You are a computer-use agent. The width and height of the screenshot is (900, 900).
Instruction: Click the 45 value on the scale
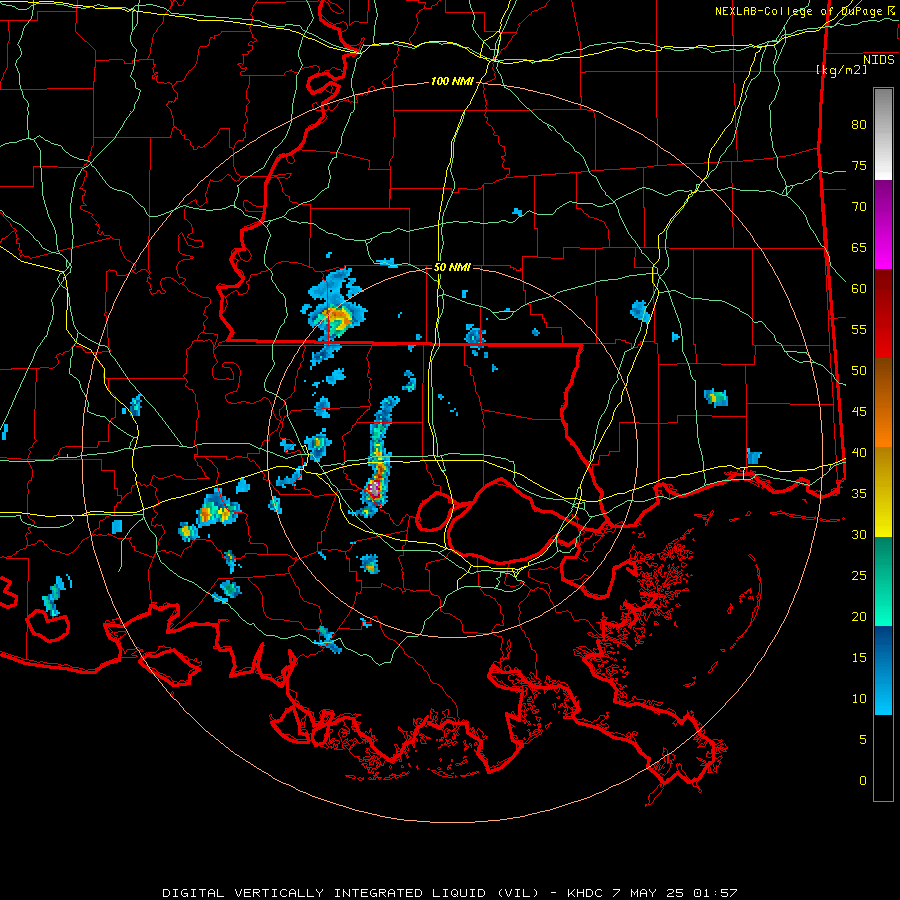(x=859, y=412)
